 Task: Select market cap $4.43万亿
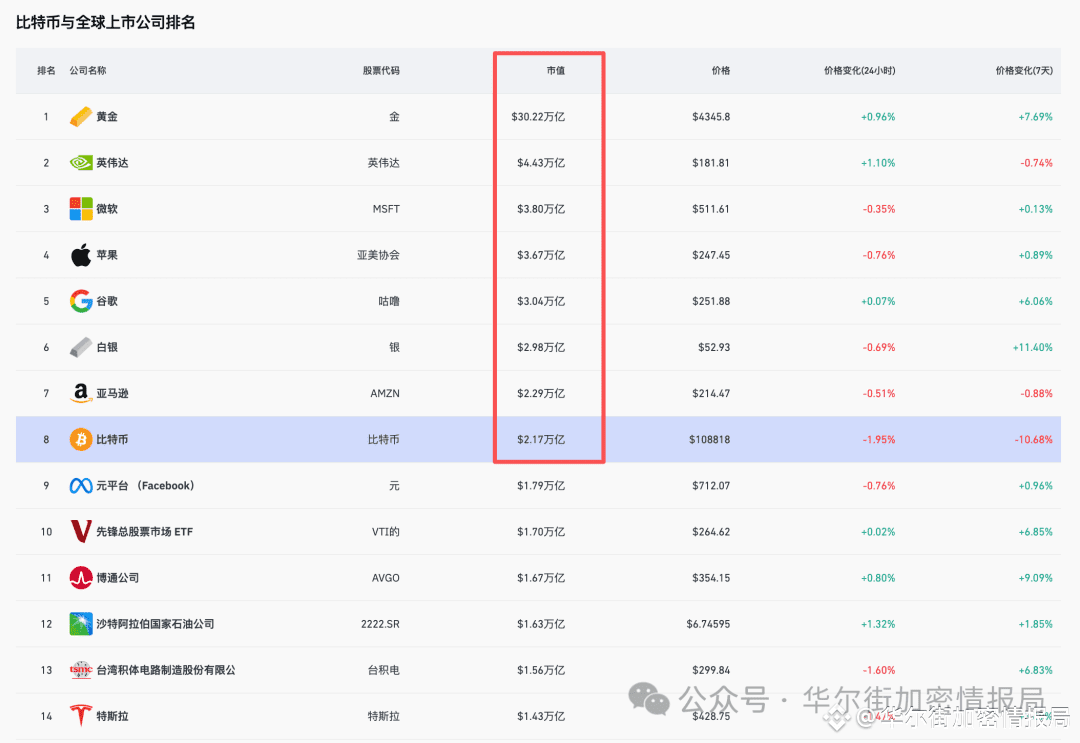click(x=541, y=163)
